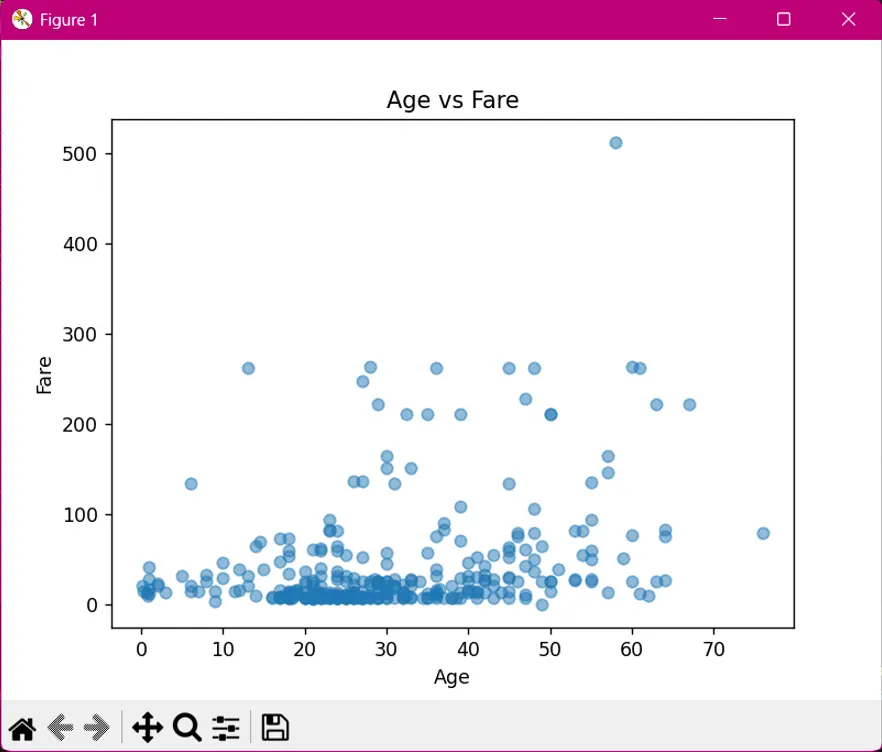
Task: Click the x-axis tick label 50
Action: (x=550, y=650)
